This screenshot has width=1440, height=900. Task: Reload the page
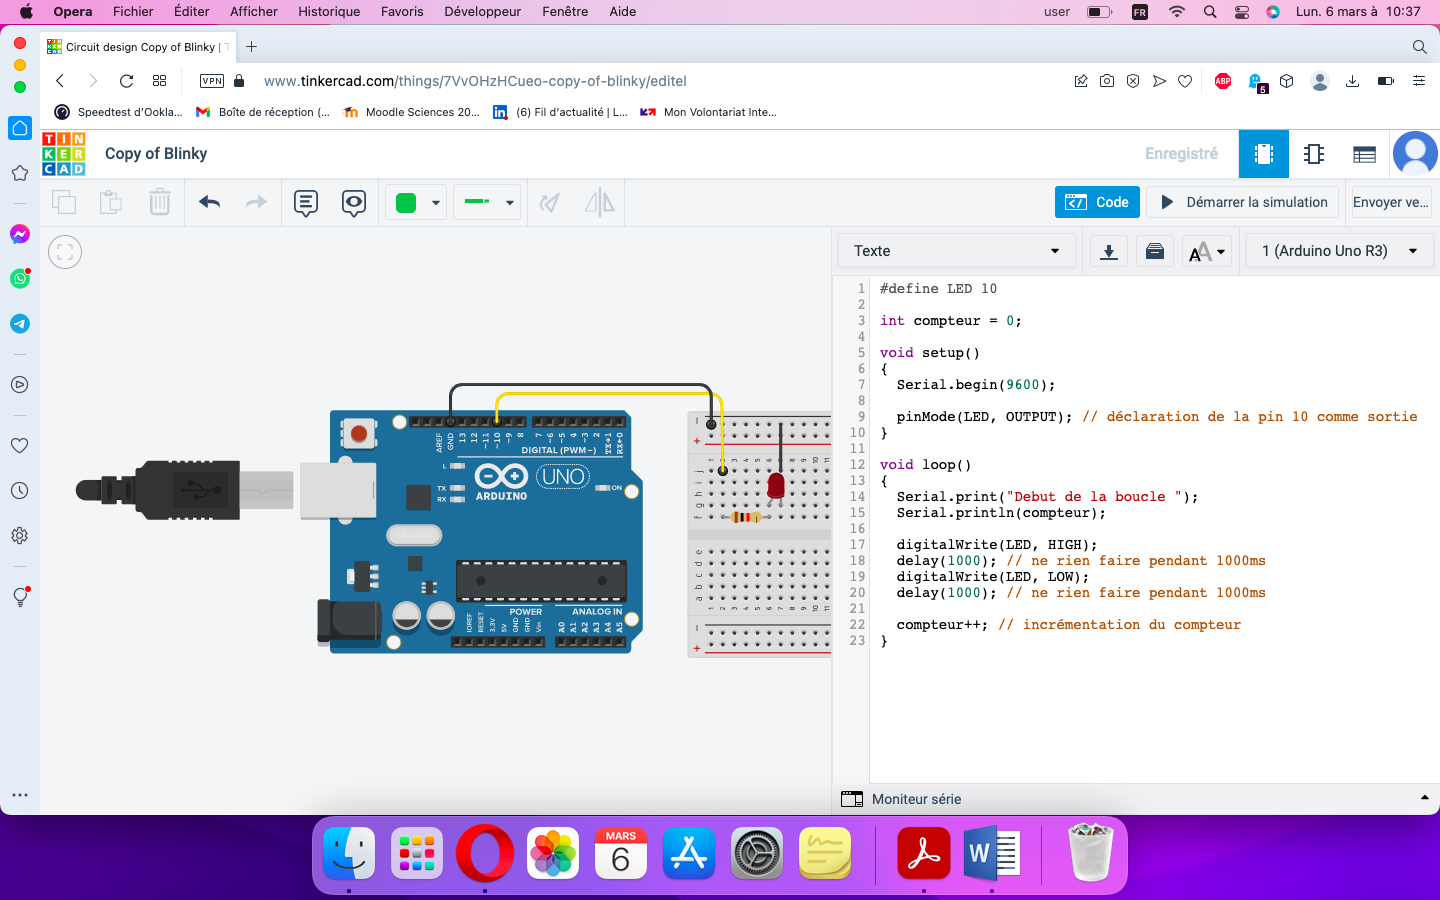[126, 81]
